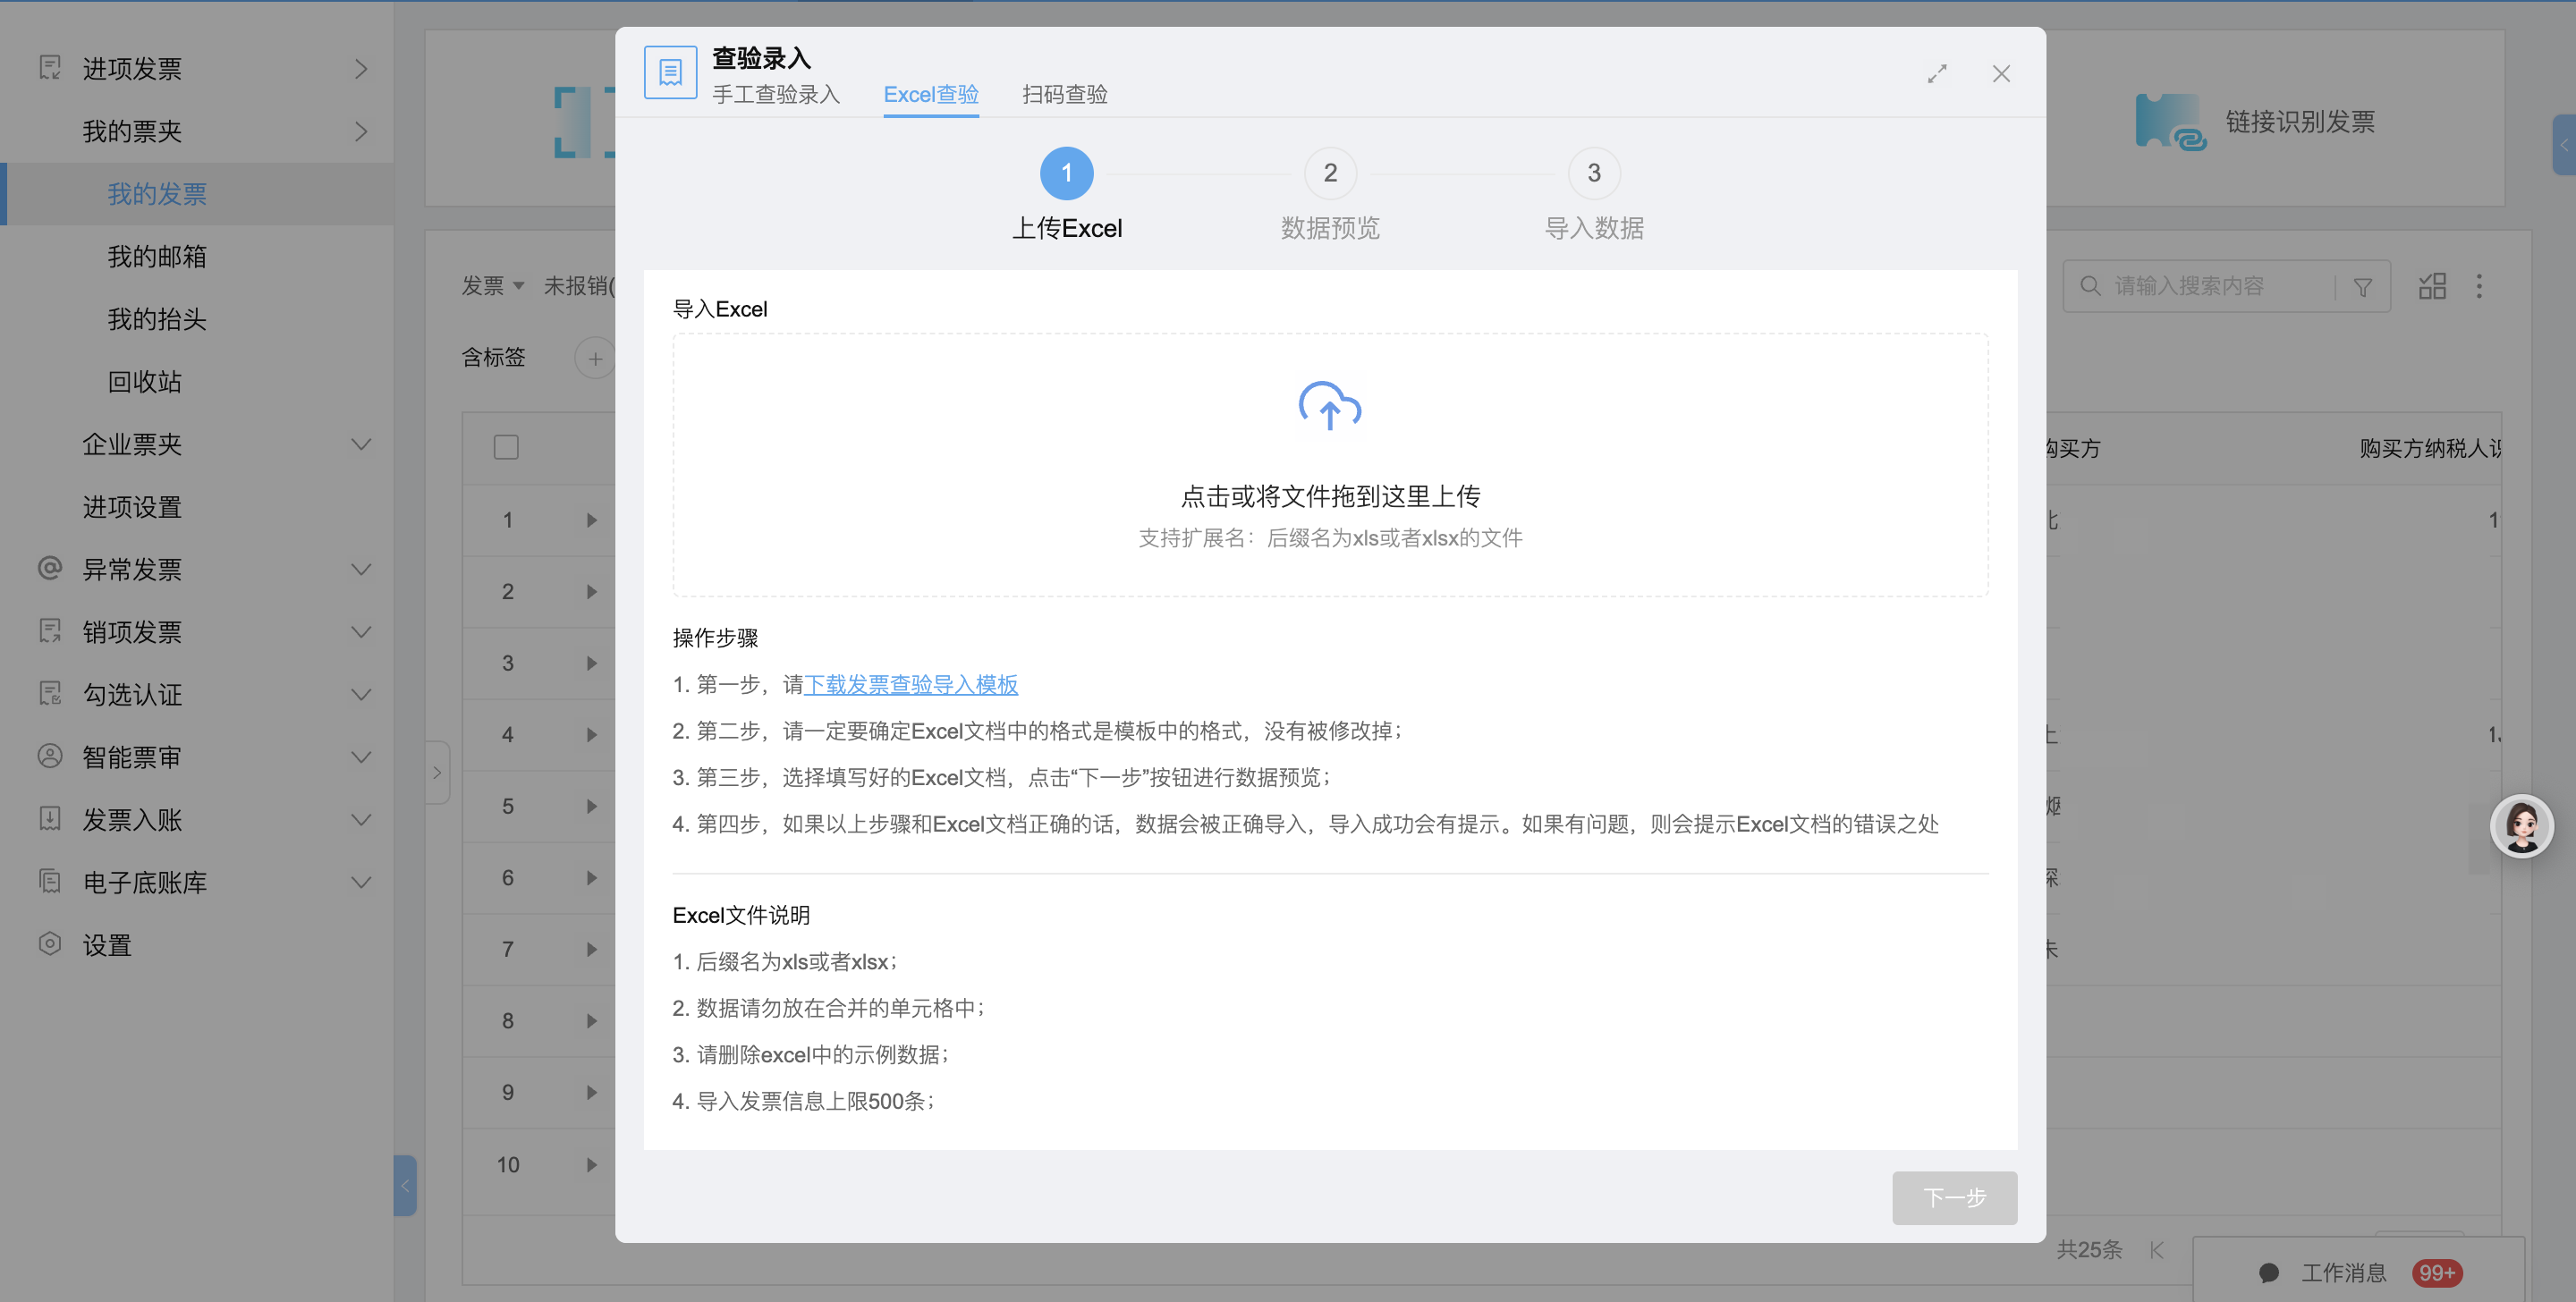Screen dimensions: 2576x1302
Task: Click the 下一步 button
Action: point(1954,1197)
